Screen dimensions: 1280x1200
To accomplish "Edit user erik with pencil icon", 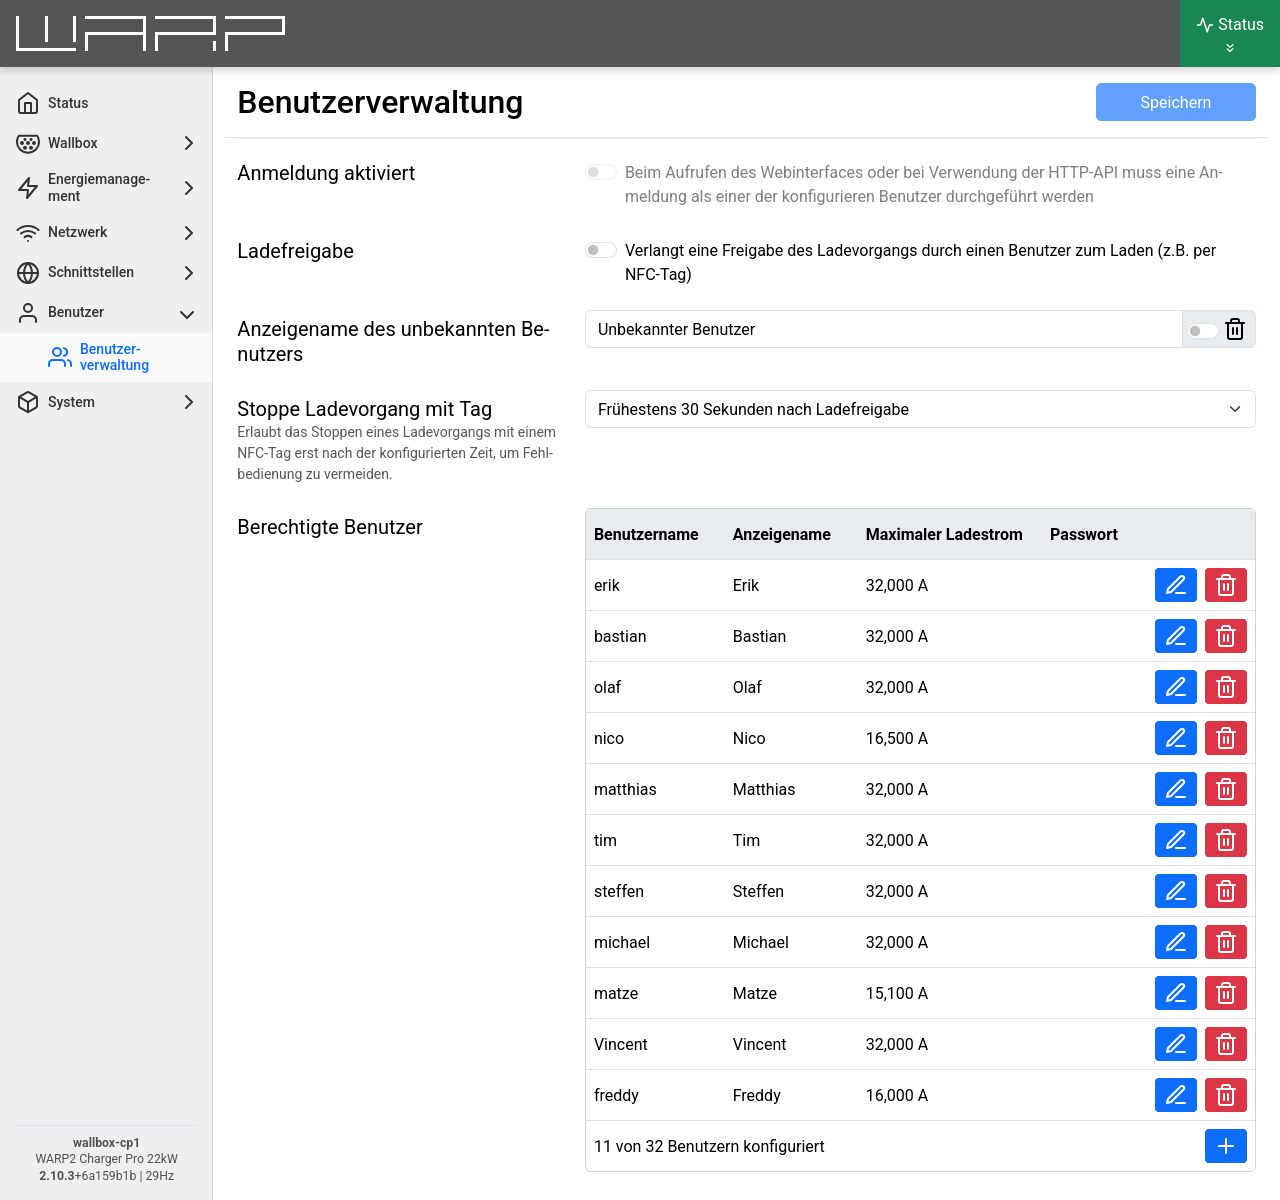I will click(1176, 585).
